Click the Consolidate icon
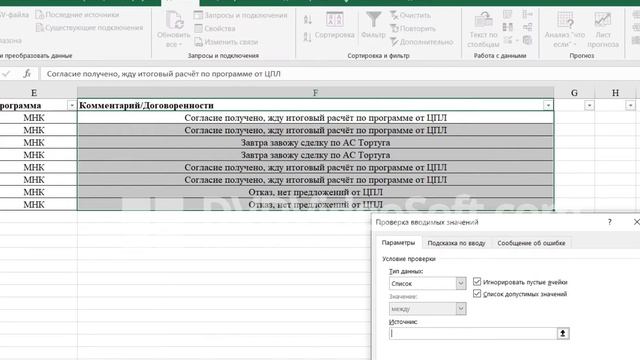 527,15
